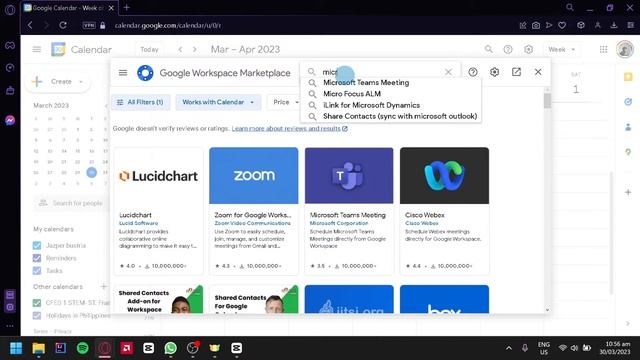Click the Today button

[x=149, y=49]
